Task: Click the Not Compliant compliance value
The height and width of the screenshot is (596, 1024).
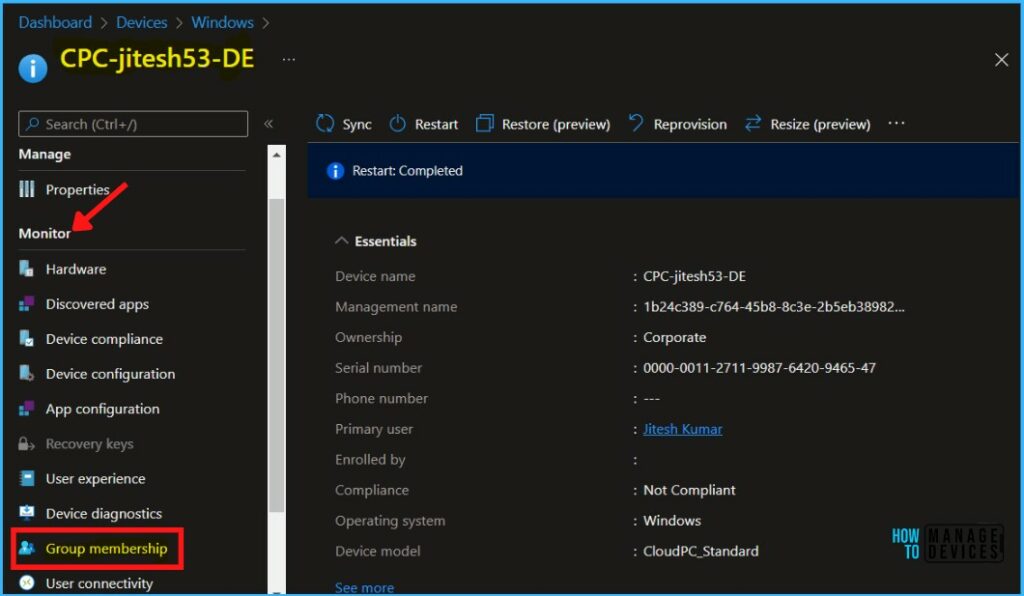Action: pos(689,490)
